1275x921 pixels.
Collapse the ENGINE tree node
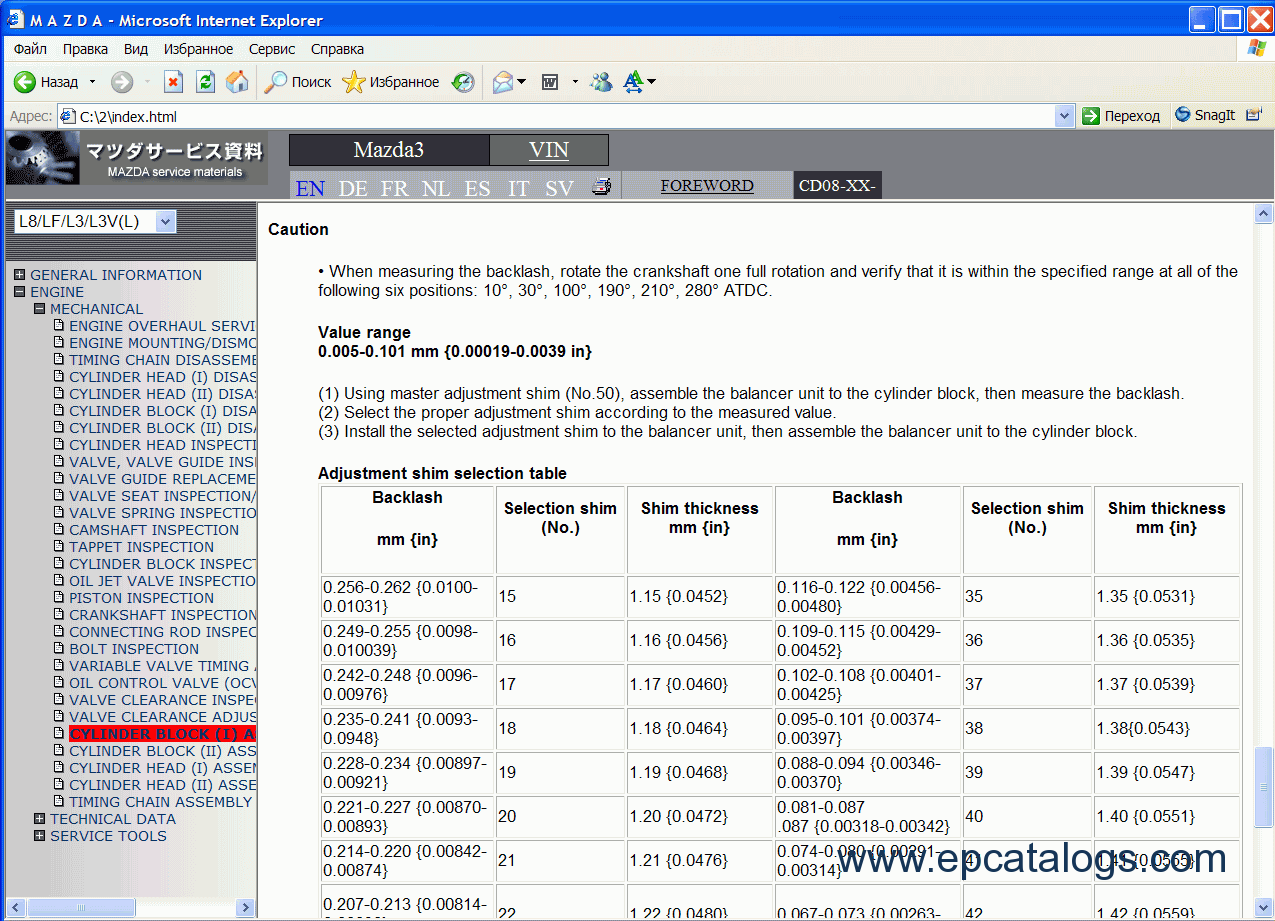(x=20, y=292)
